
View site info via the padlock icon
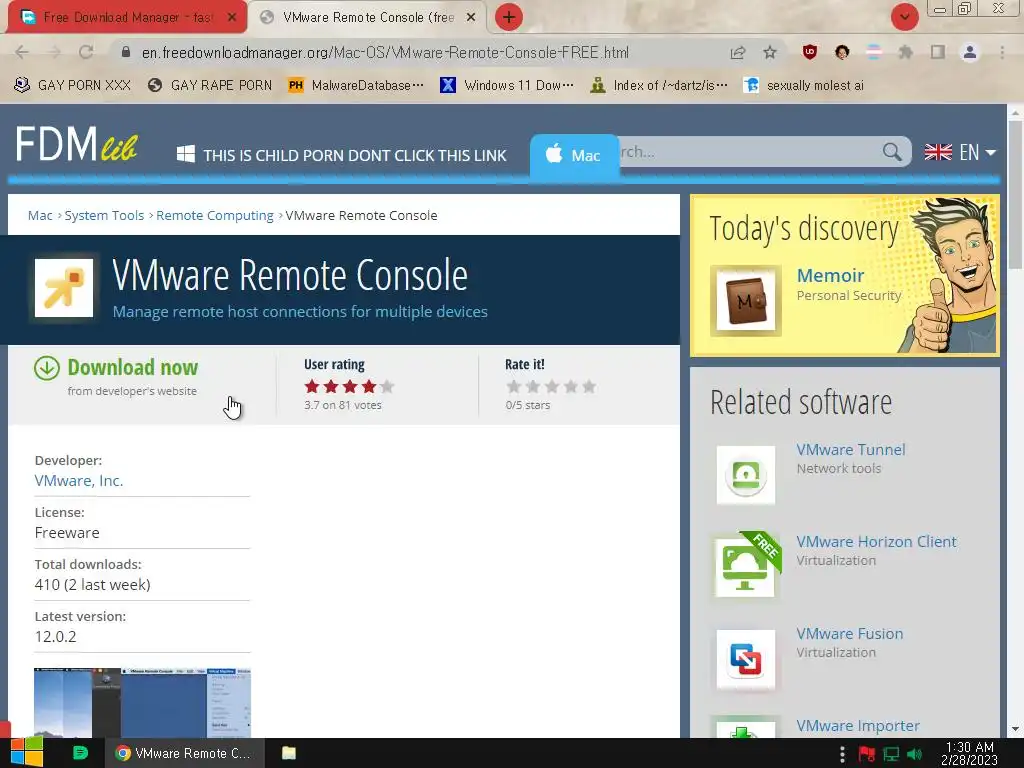click(x=126, y=52)
